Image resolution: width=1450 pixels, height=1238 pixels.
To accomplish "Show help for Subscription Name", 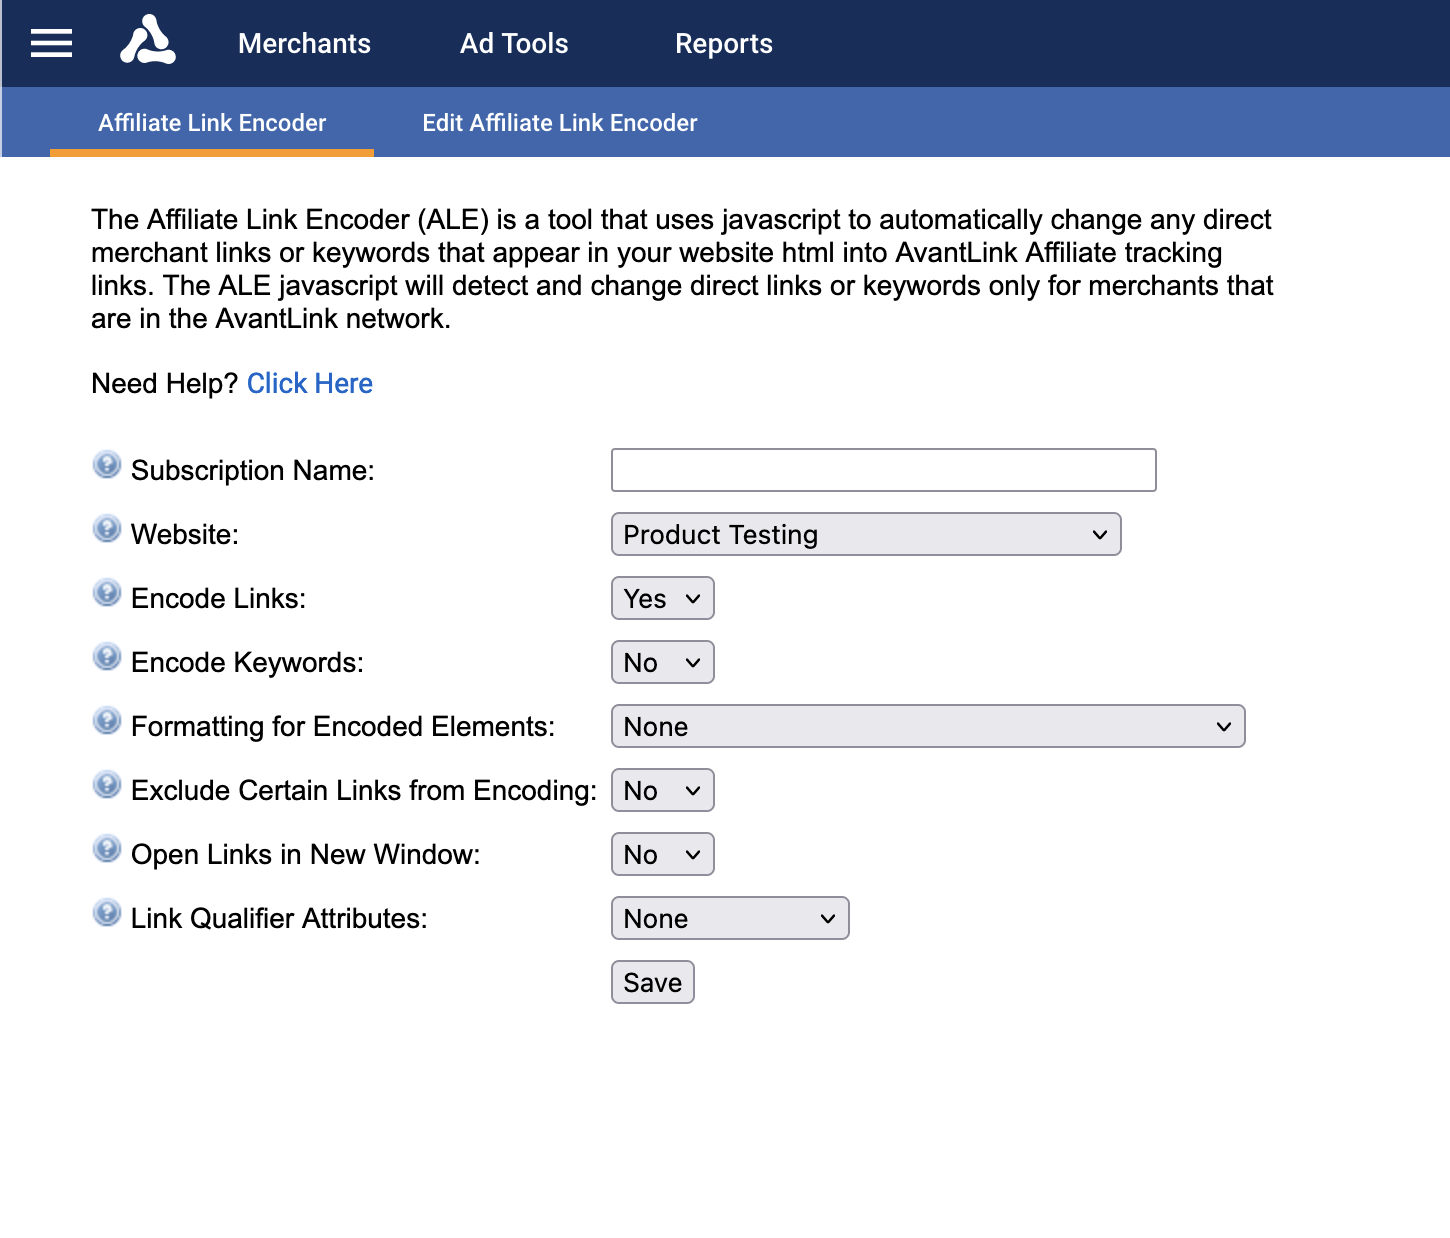I will point(107,465).
